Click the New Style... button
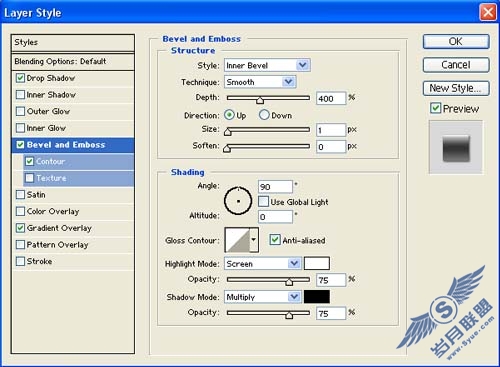The image size is (500, 367). 456,88
